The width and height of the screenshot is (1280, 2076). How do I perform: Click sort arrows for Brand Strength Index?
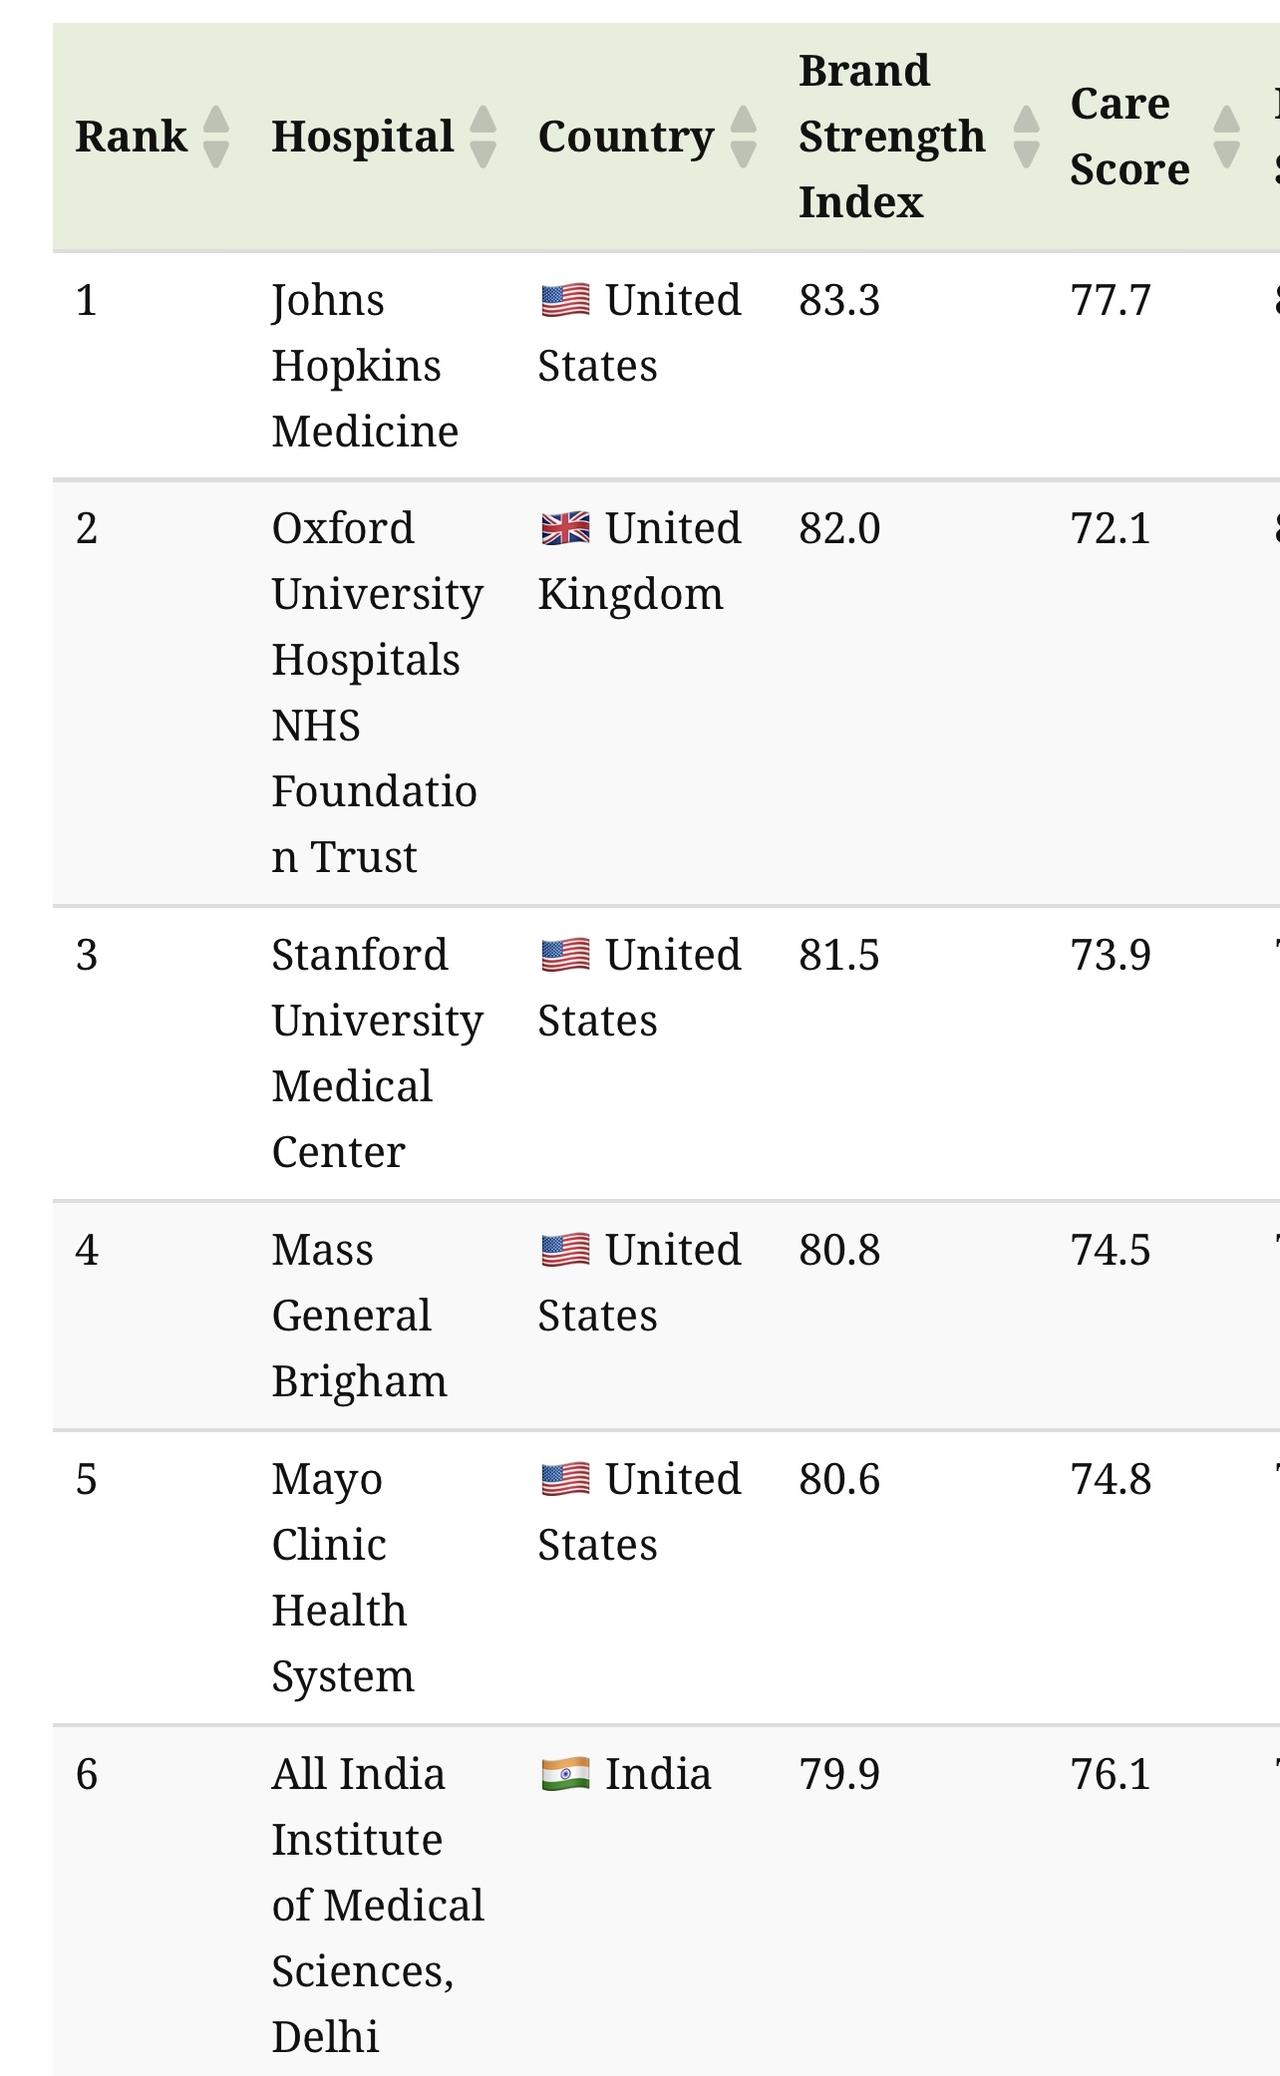pyautogui.click(x=1026, y=136)
